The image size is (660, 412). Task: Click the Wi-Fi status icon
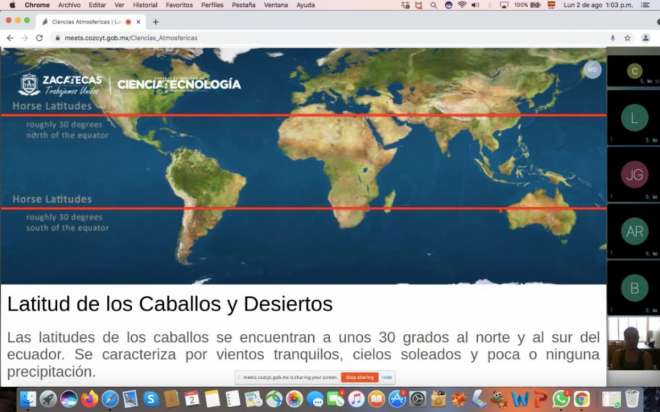[461, 5]
